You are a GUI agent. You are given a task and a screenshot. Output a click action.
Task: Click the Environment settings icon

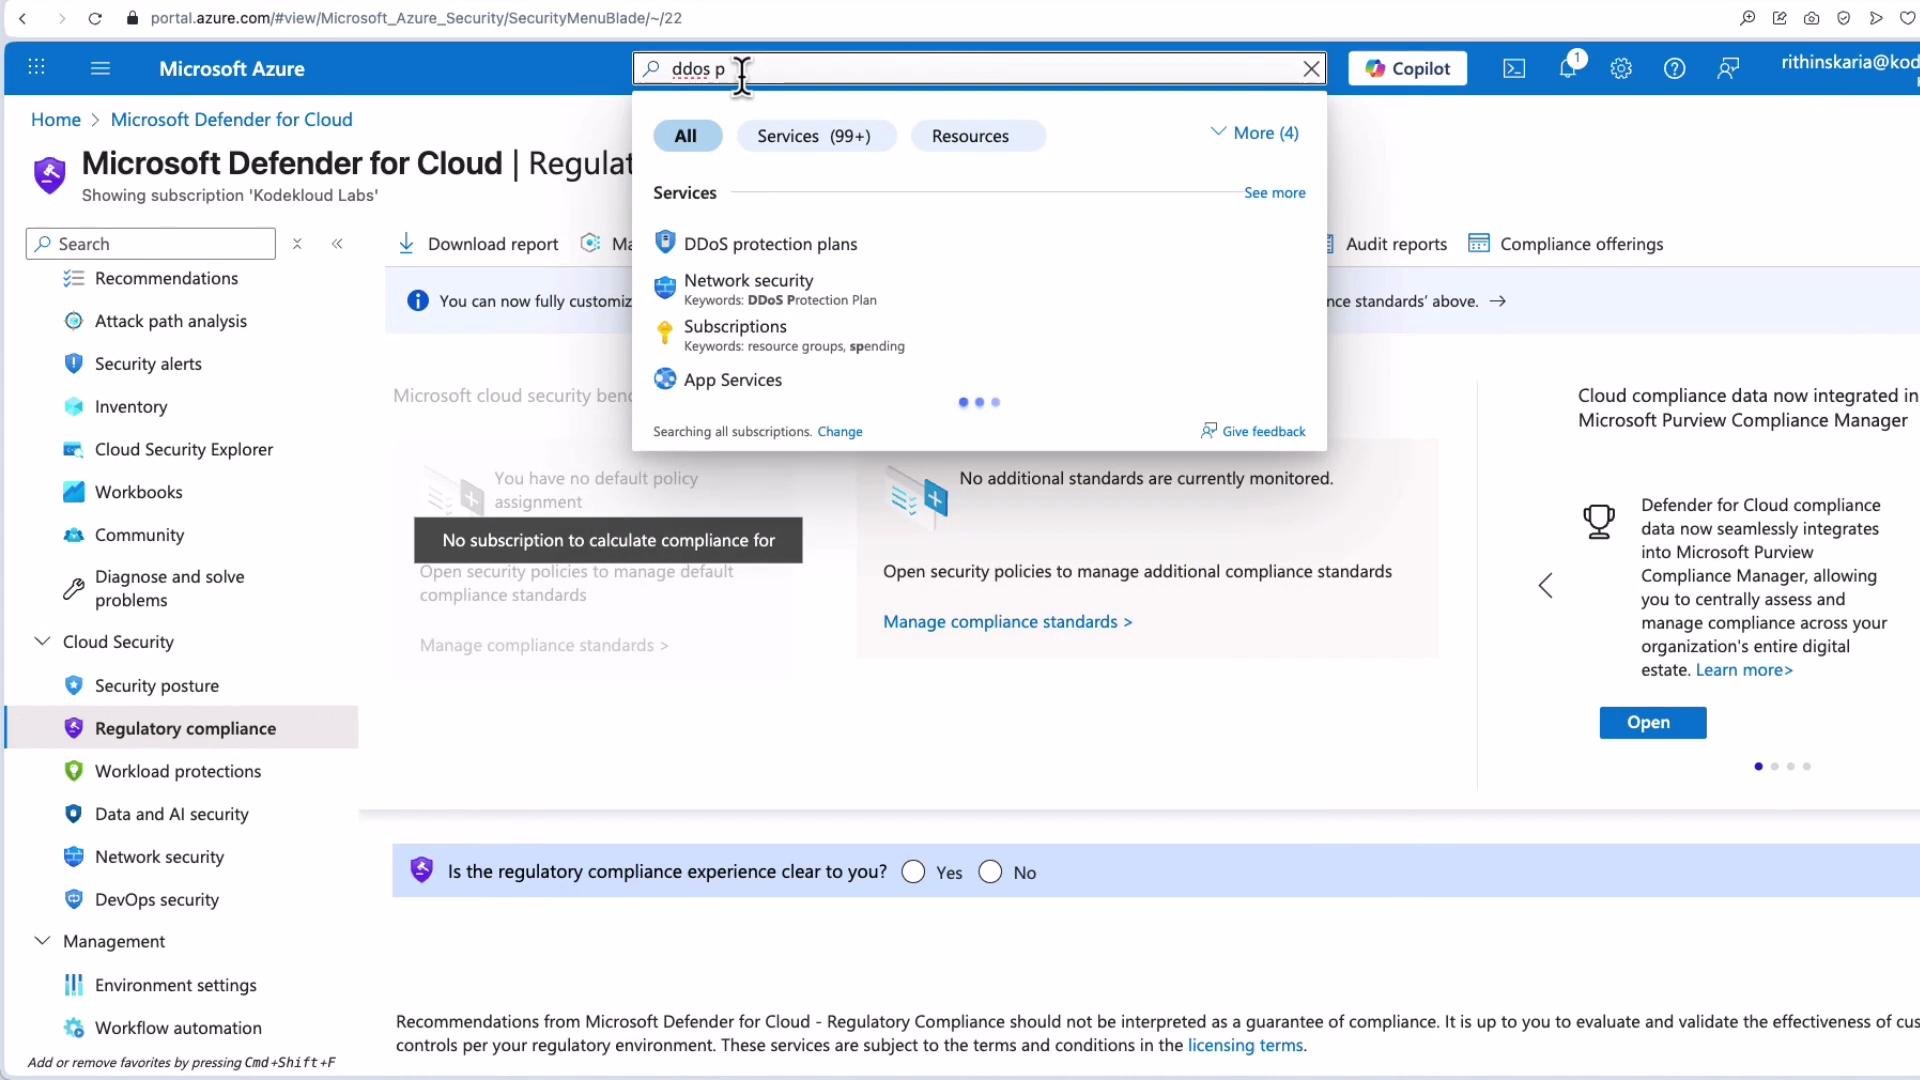click(x=73, y=985)
